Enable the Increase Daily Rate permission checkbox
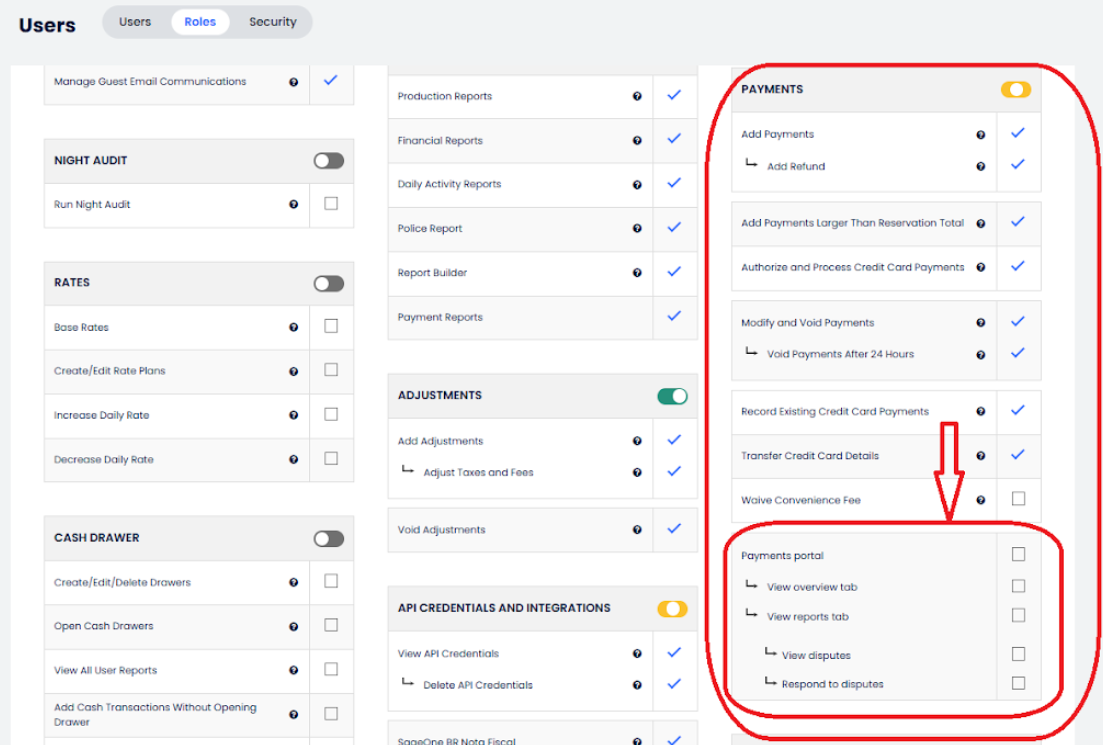The image size is (1103, 745). (x=331, y=414)
